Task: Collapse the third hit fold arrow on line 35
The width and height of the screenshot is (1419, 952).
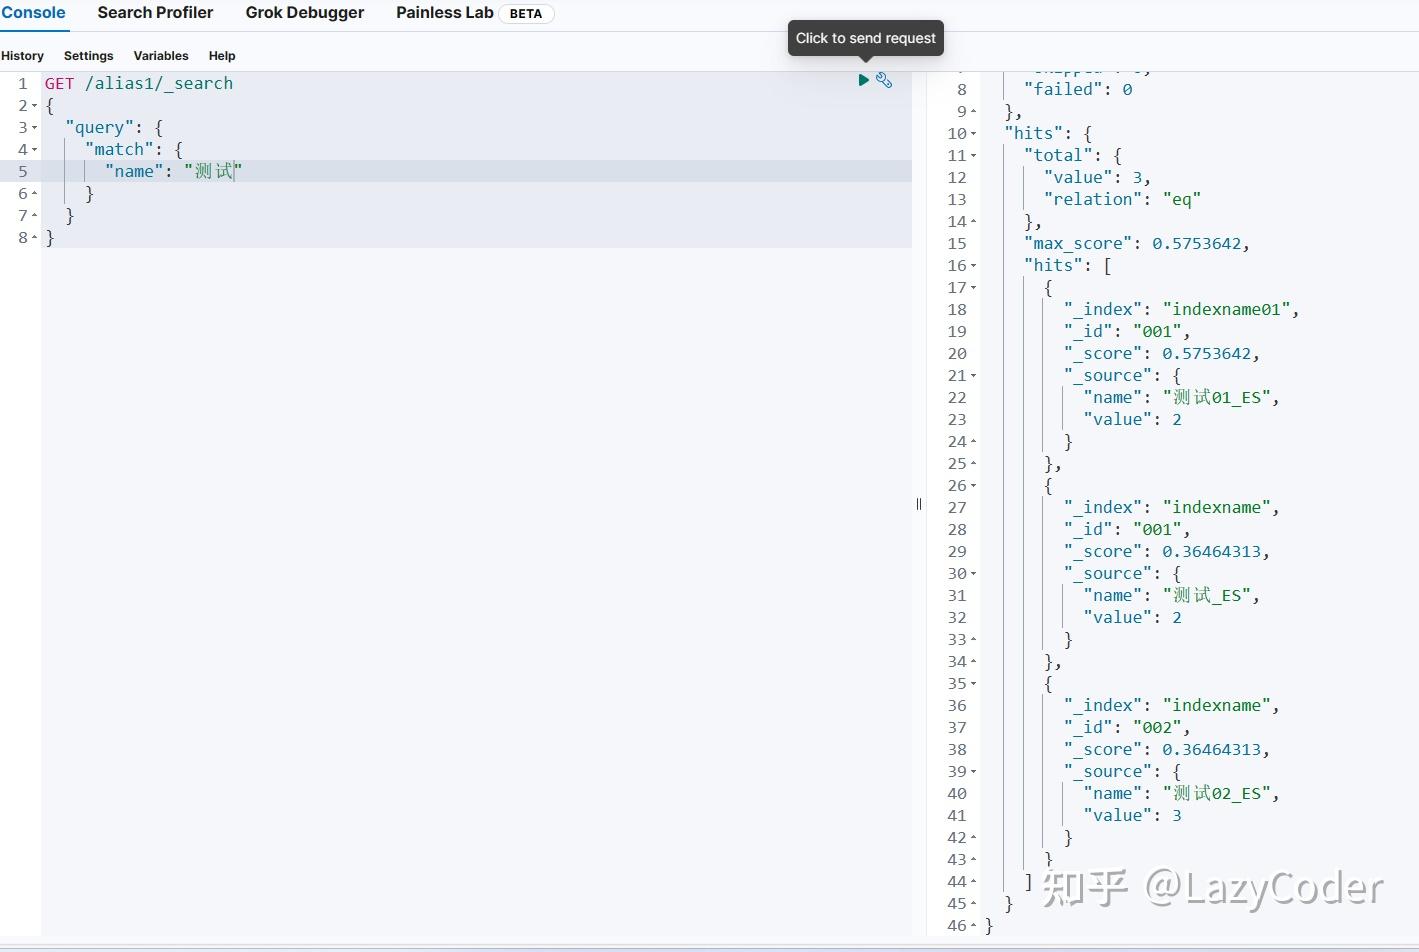Action: [x=974, y=683]
